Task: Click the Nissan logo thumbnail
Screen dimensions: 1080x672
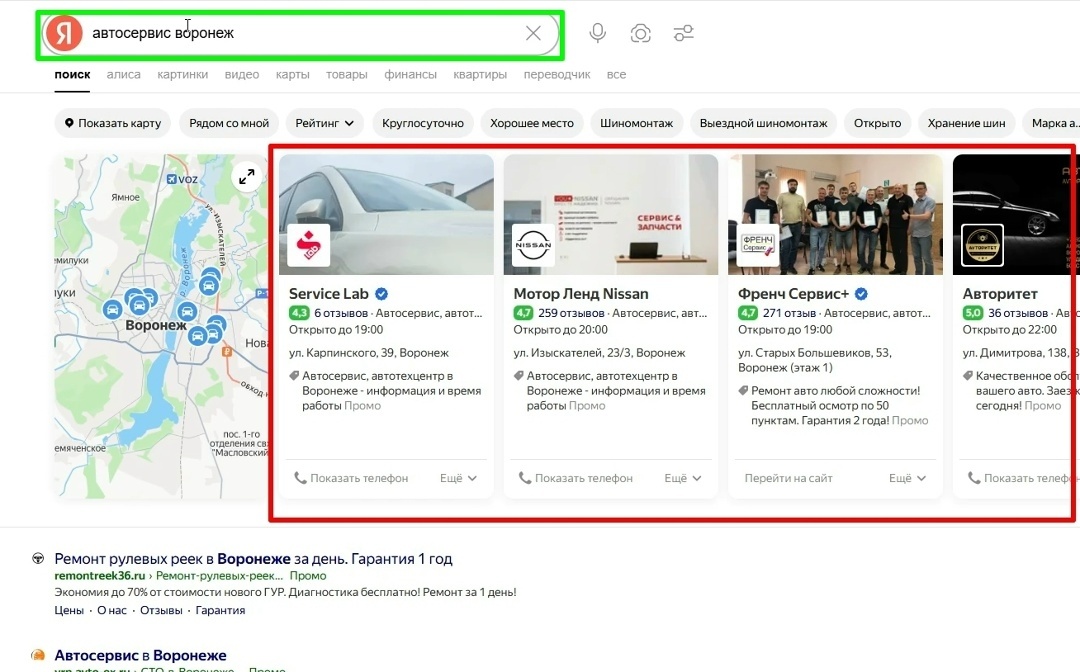Action: pos(533,245)
